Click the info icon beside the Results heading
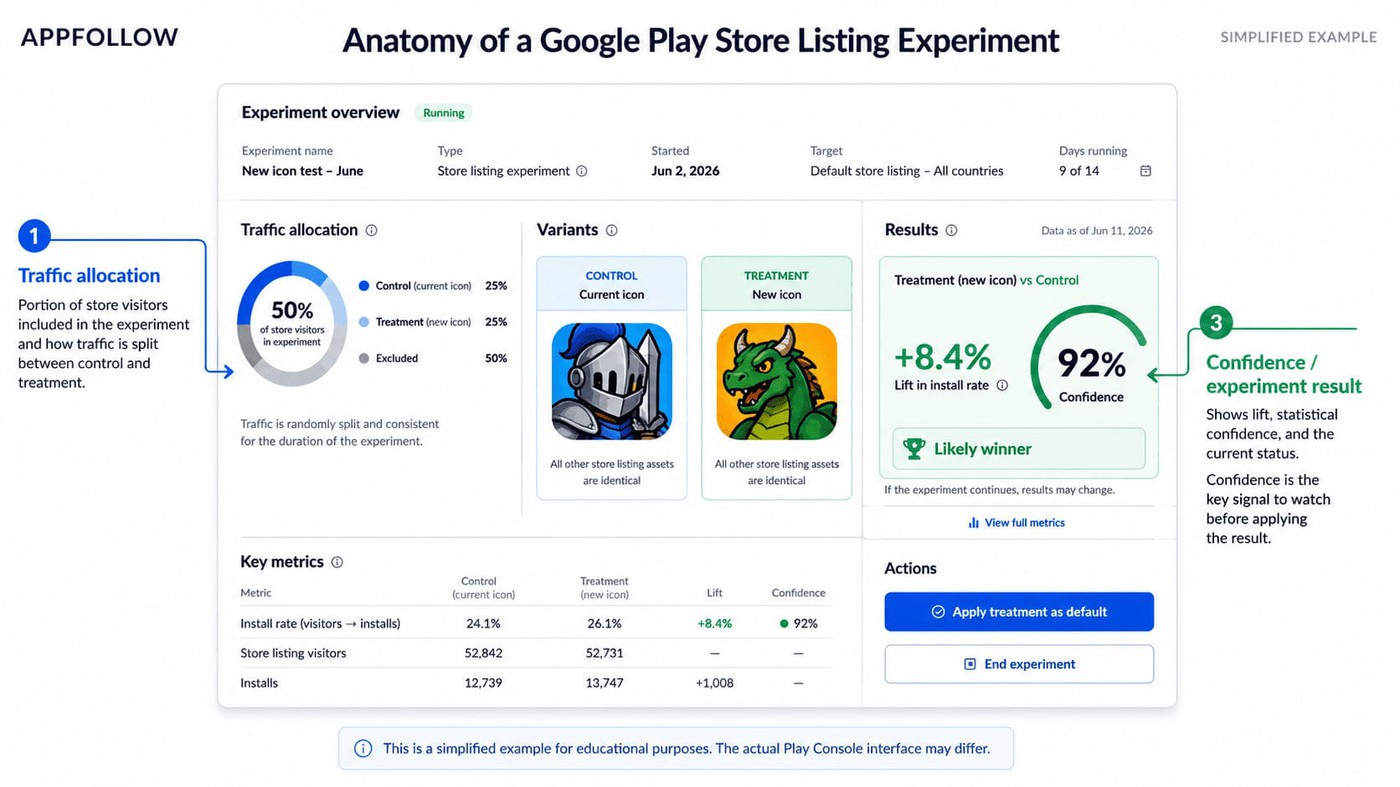The image size is (1400, 787). pyautogui.click(x=951, y=230)
